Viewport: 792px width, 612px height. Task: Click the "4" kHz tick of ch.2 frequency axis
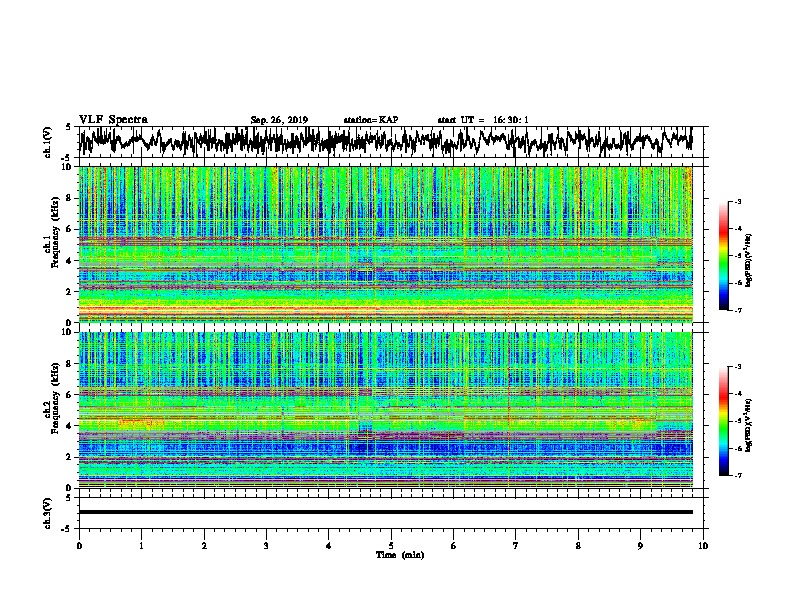click(x=70, y=426)
